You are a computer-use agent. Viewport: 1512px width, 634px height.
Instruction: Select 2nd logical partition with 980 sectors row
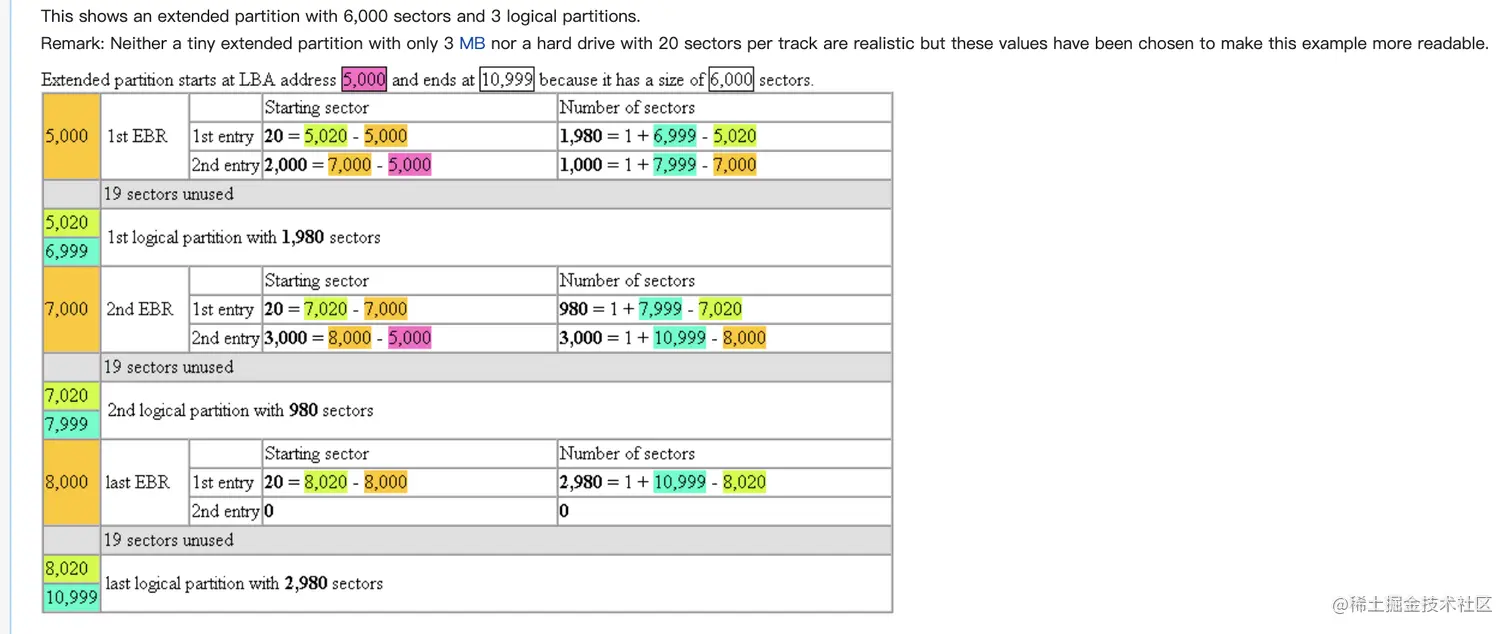pos(496,410)
